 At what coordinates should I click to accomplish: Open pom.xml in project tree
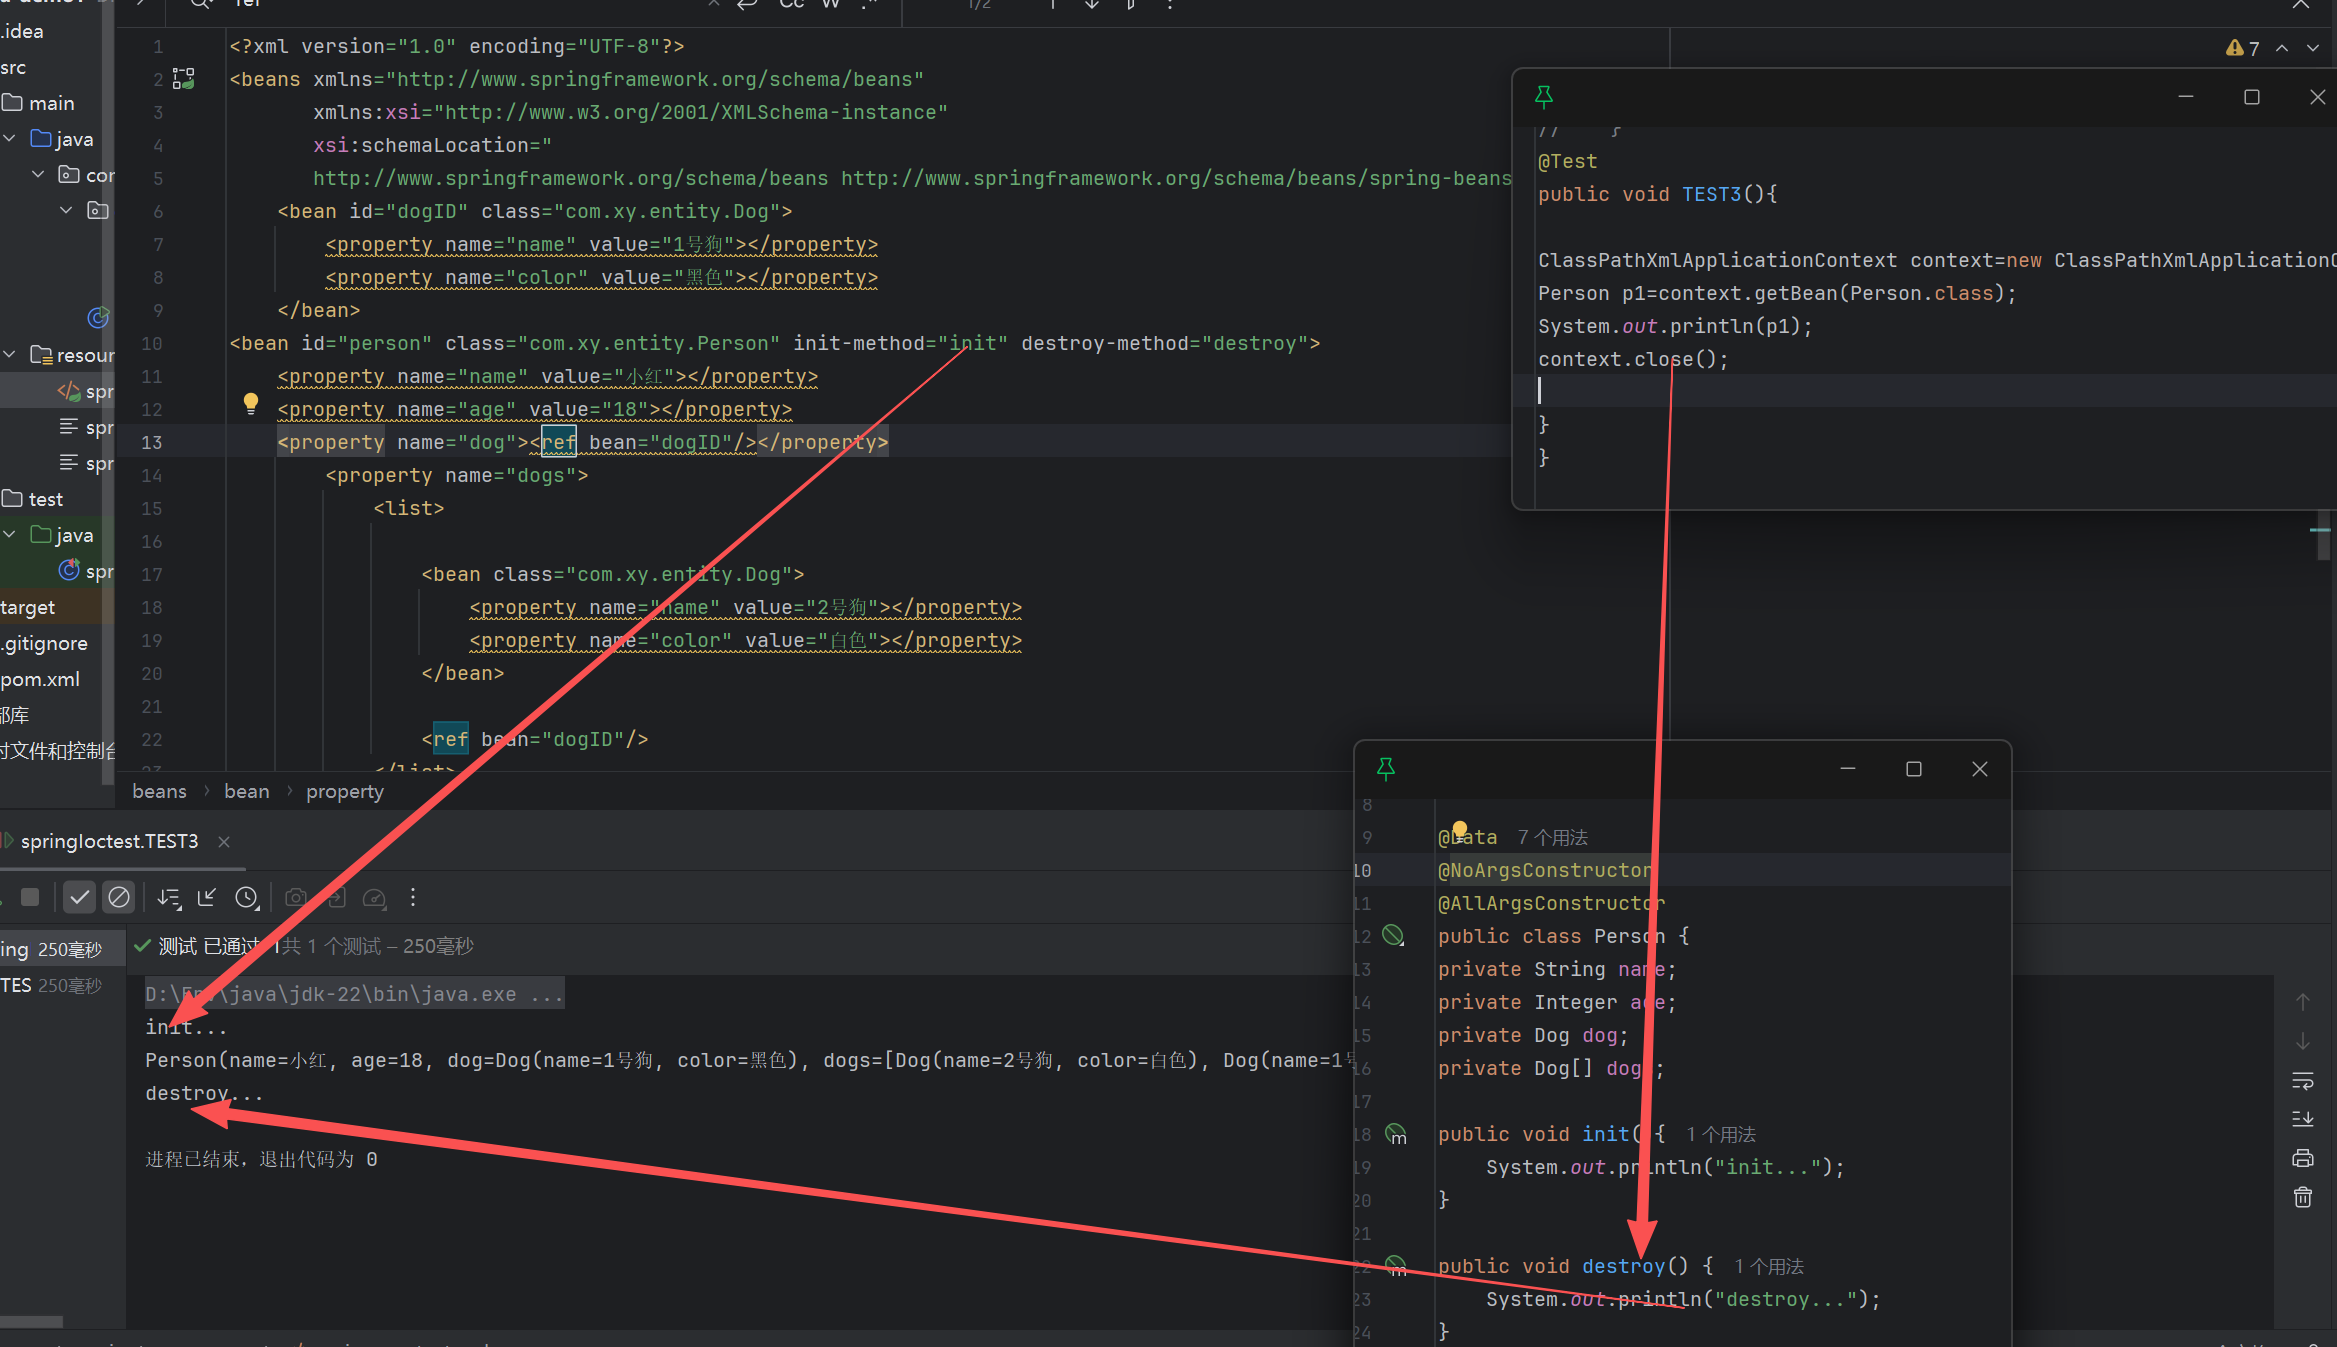point(40,679)
